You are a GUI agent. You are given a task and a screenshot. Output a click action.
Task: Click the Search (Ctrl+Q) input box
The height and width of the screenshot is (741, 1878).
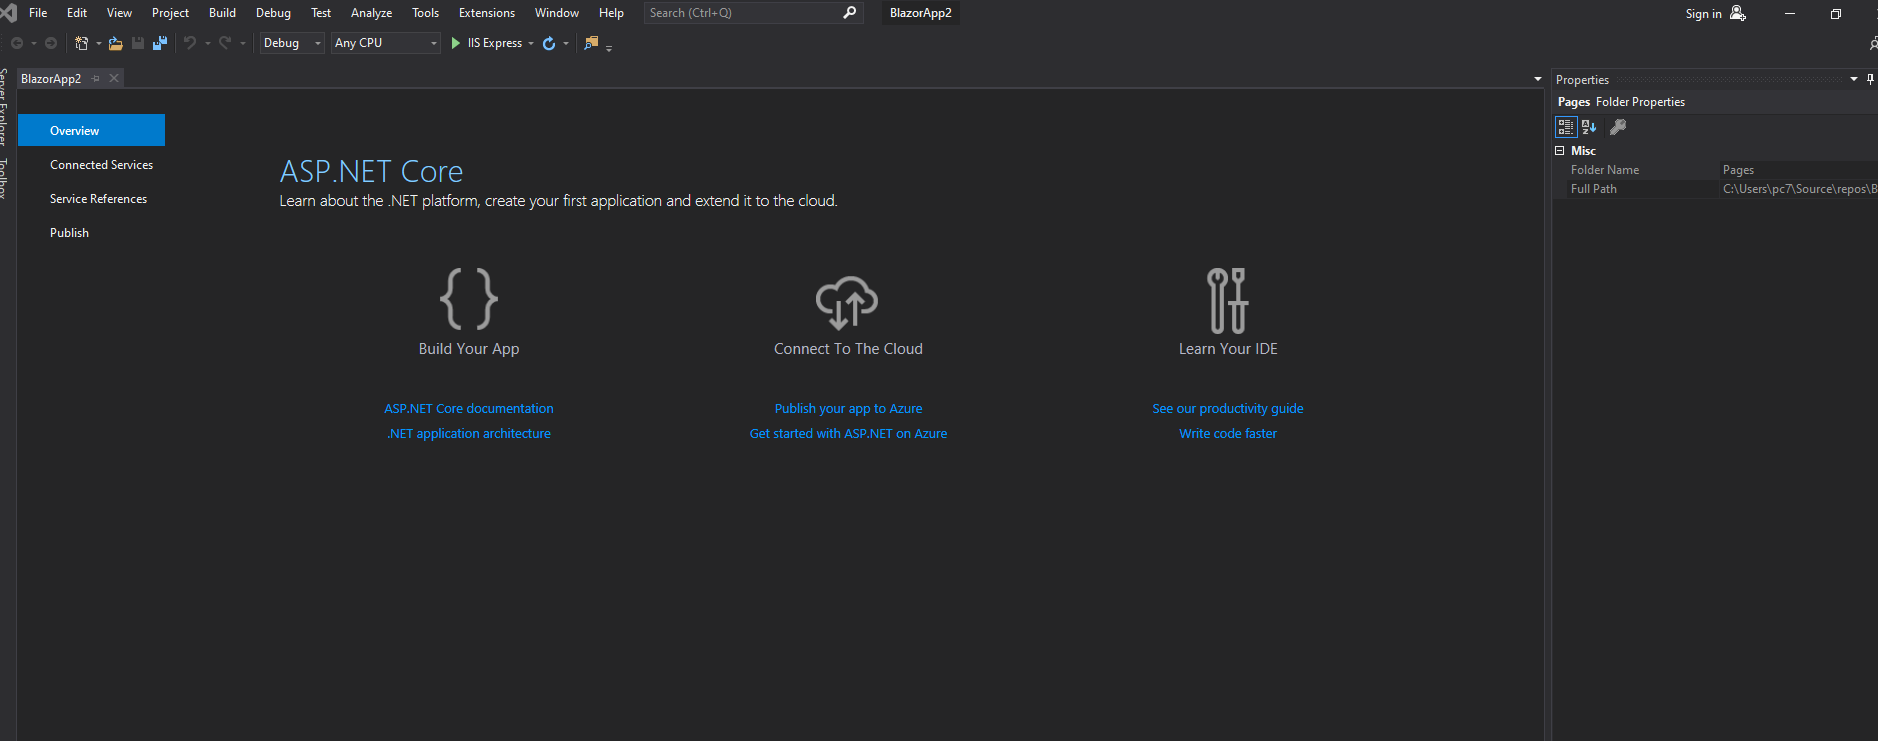[752, 13]
